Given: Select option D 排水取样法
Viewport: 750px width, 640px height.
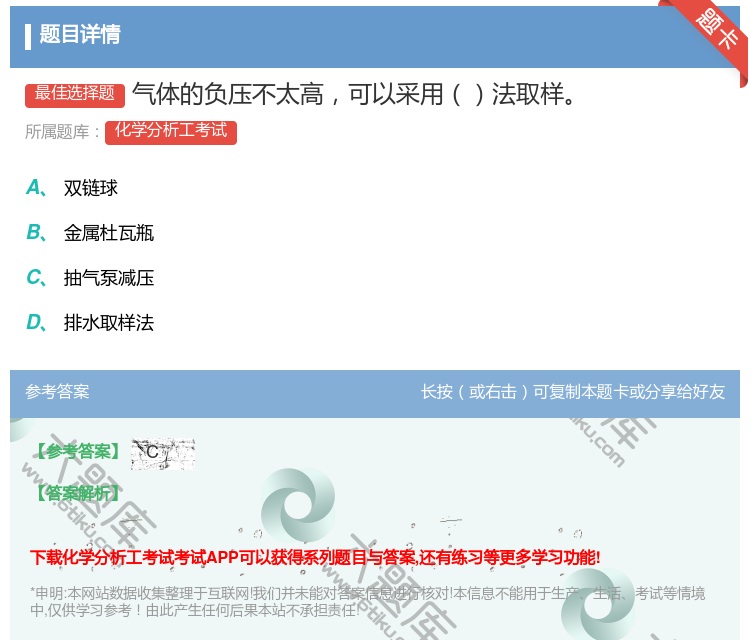Looking at the screenshot, I should click(x=109, y=323).
